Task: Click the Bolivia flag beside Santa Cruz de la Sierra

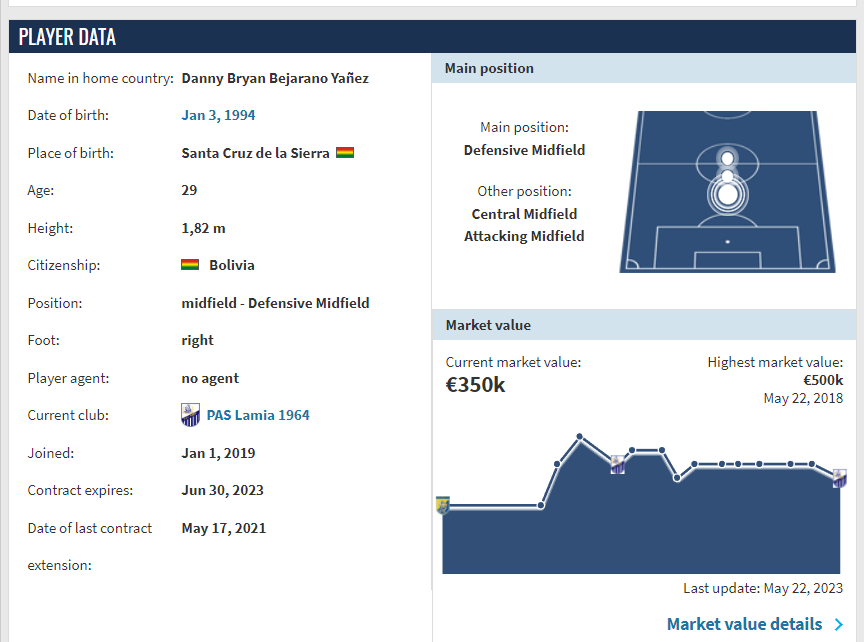Action: pos(345,153)
